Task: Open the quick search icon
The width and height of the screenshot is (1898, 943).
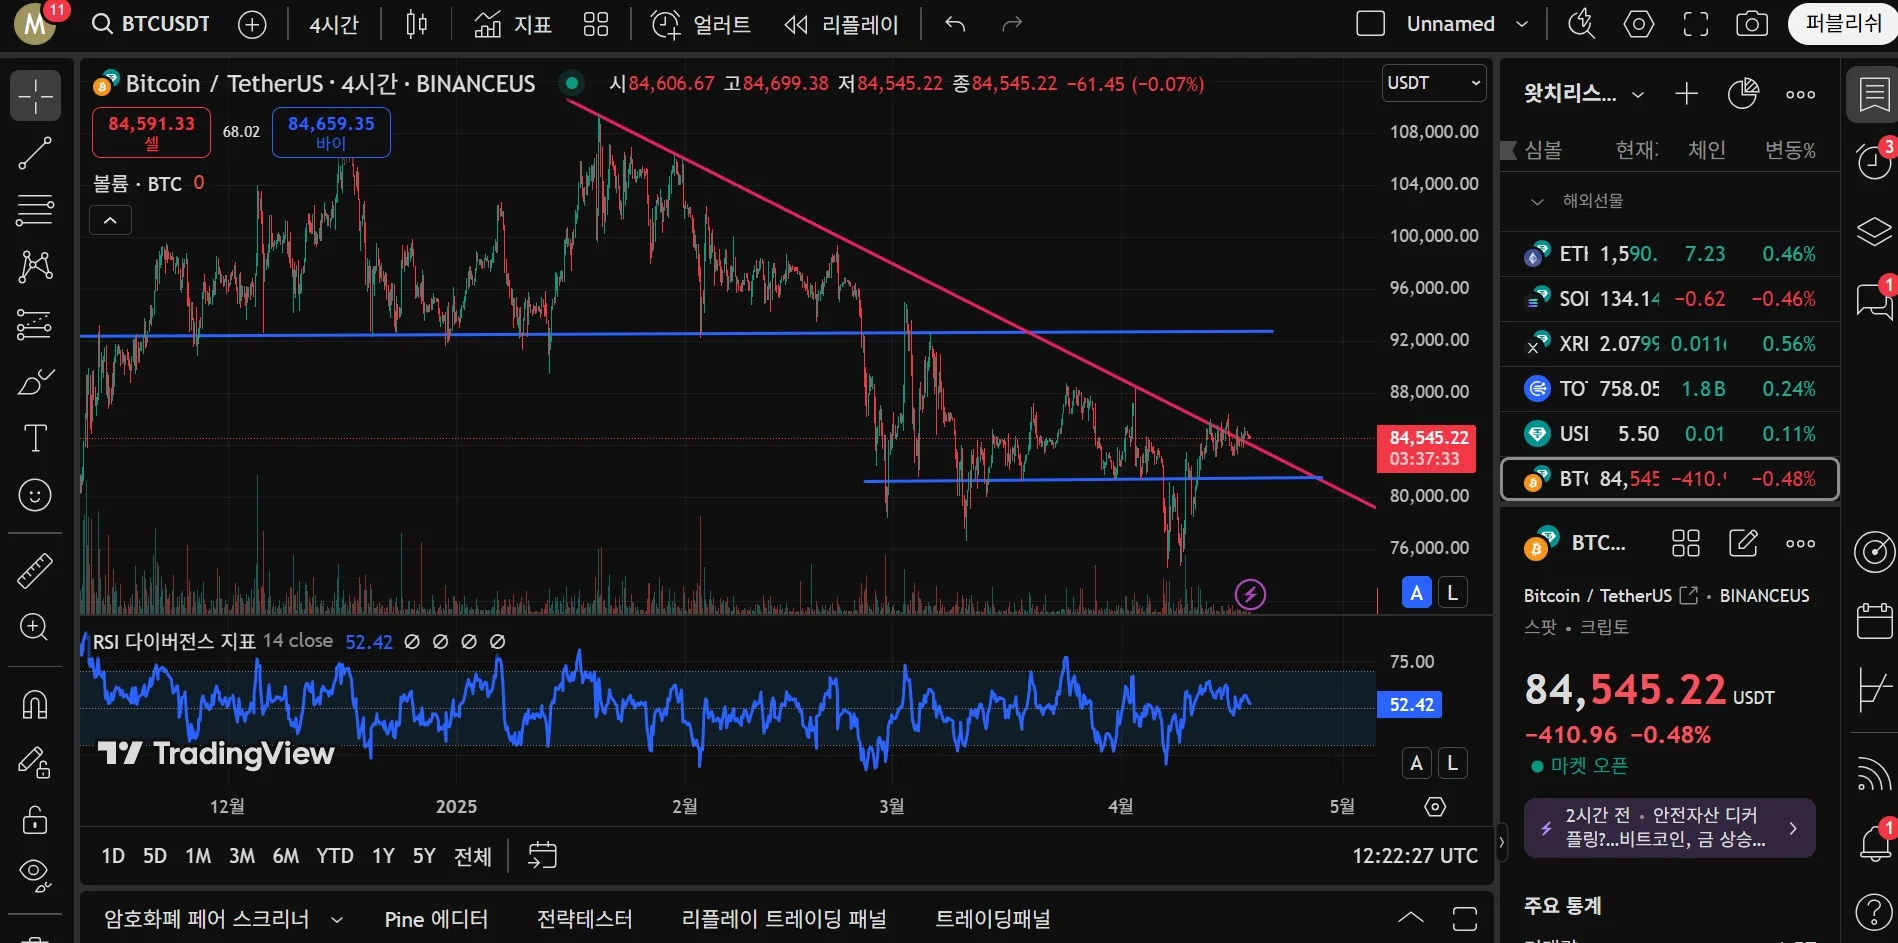Action: (x=1581, y=24)
